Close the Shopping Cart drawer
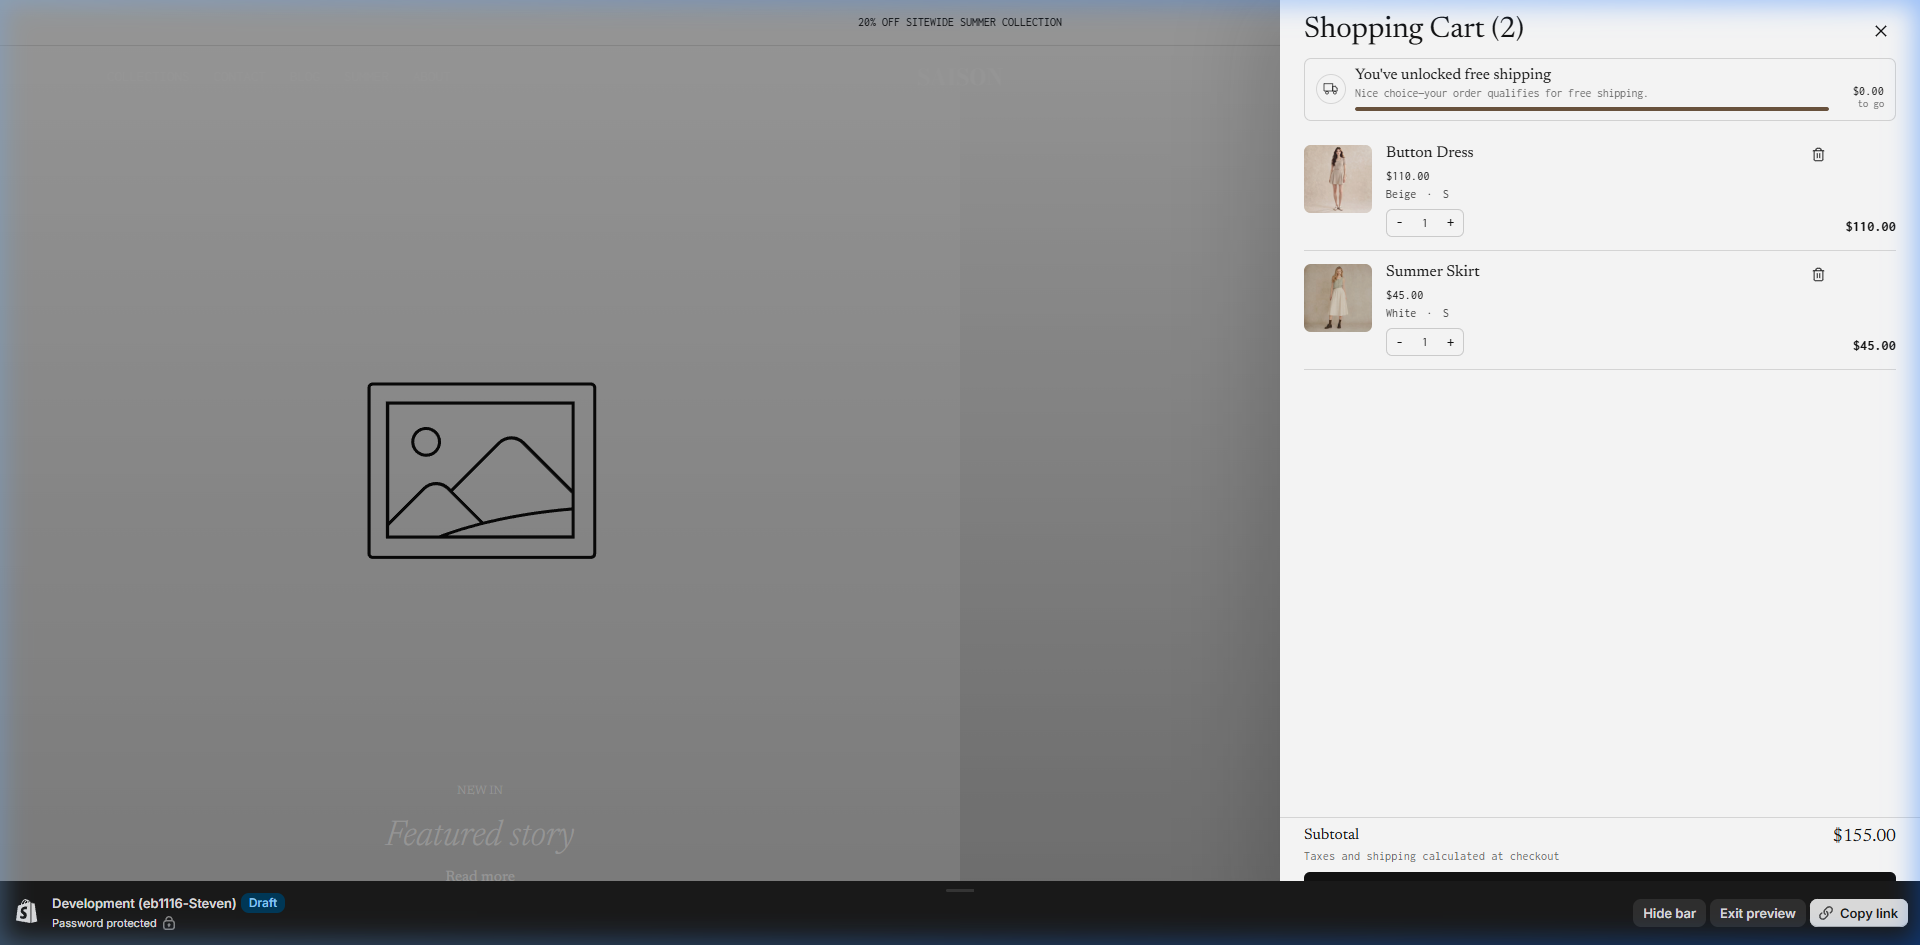 pos(1880,31)
